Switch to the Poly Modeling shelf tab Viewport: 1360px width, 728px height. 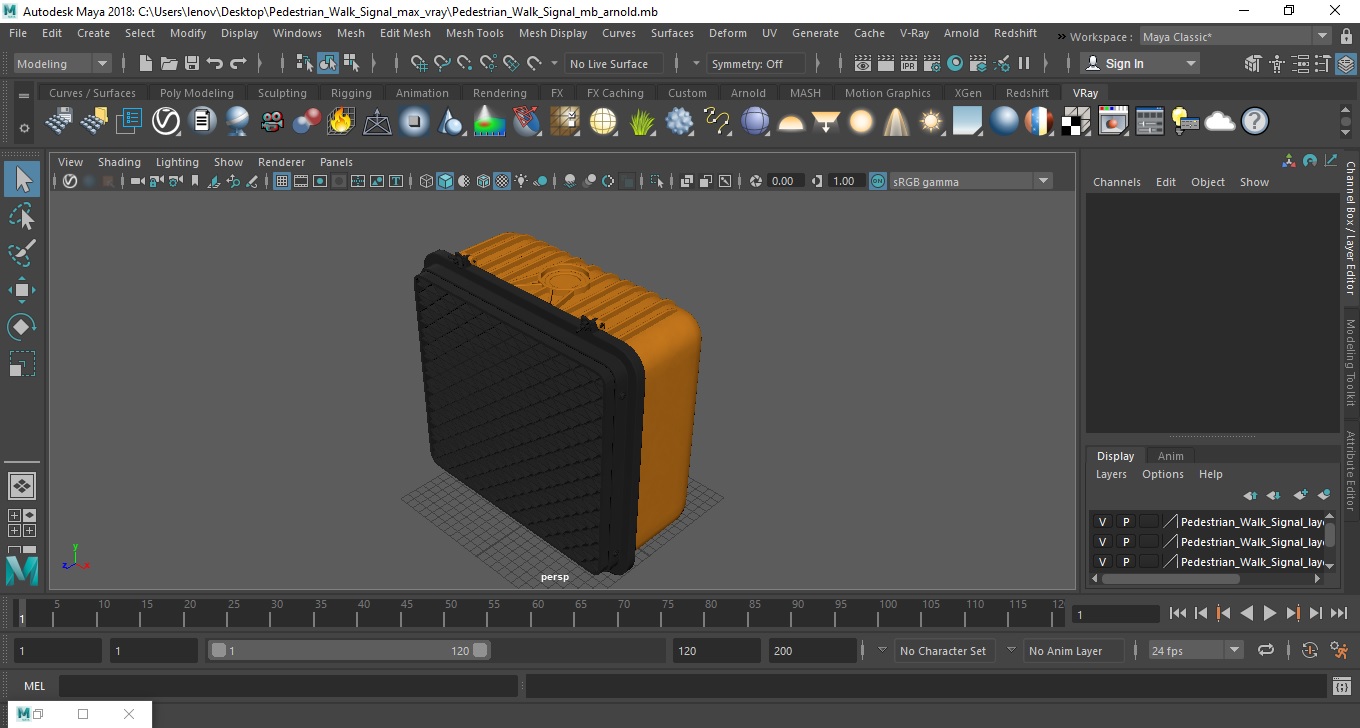(196, 93)
